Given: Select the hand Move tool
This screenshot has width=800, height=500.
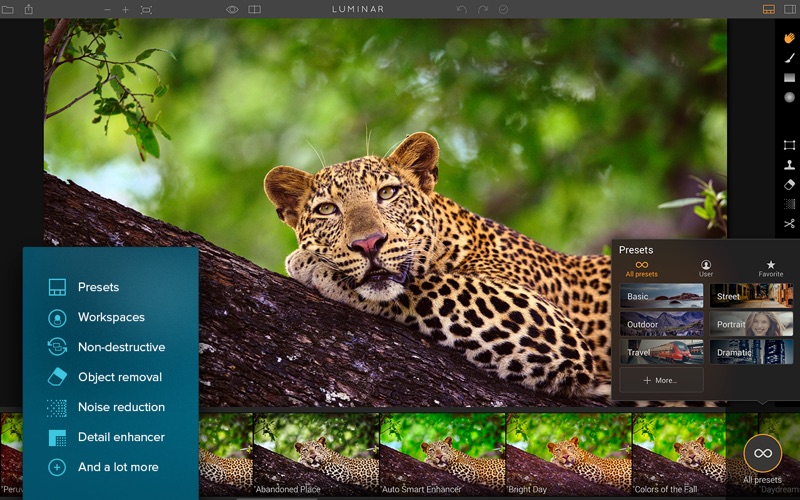Looking at the screenshot, I should pyautogui.click(x=789, y=38).
